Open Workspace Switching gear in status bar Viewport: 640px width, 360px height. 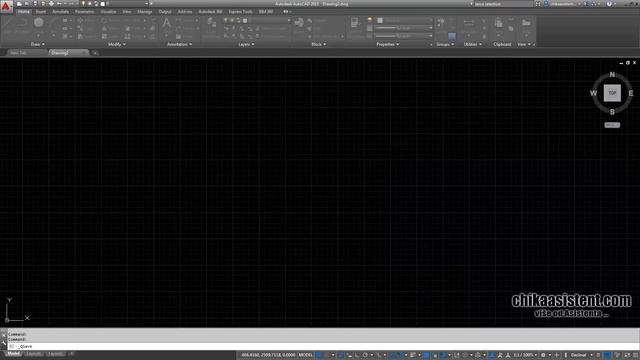(543, 355)
